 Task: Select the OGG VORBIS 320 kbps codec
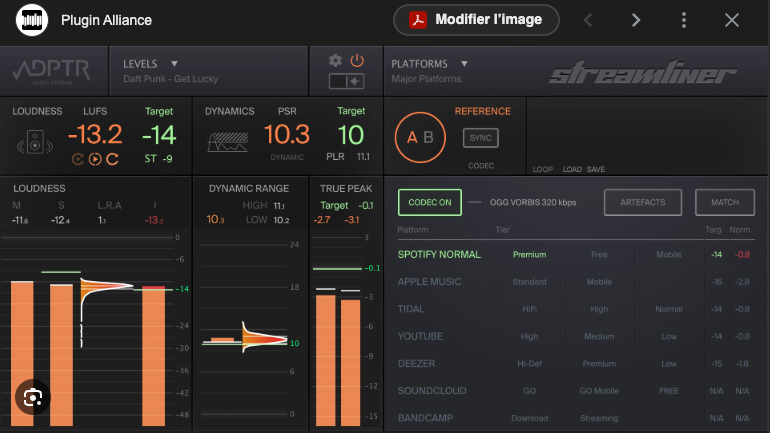click(533, 202)
